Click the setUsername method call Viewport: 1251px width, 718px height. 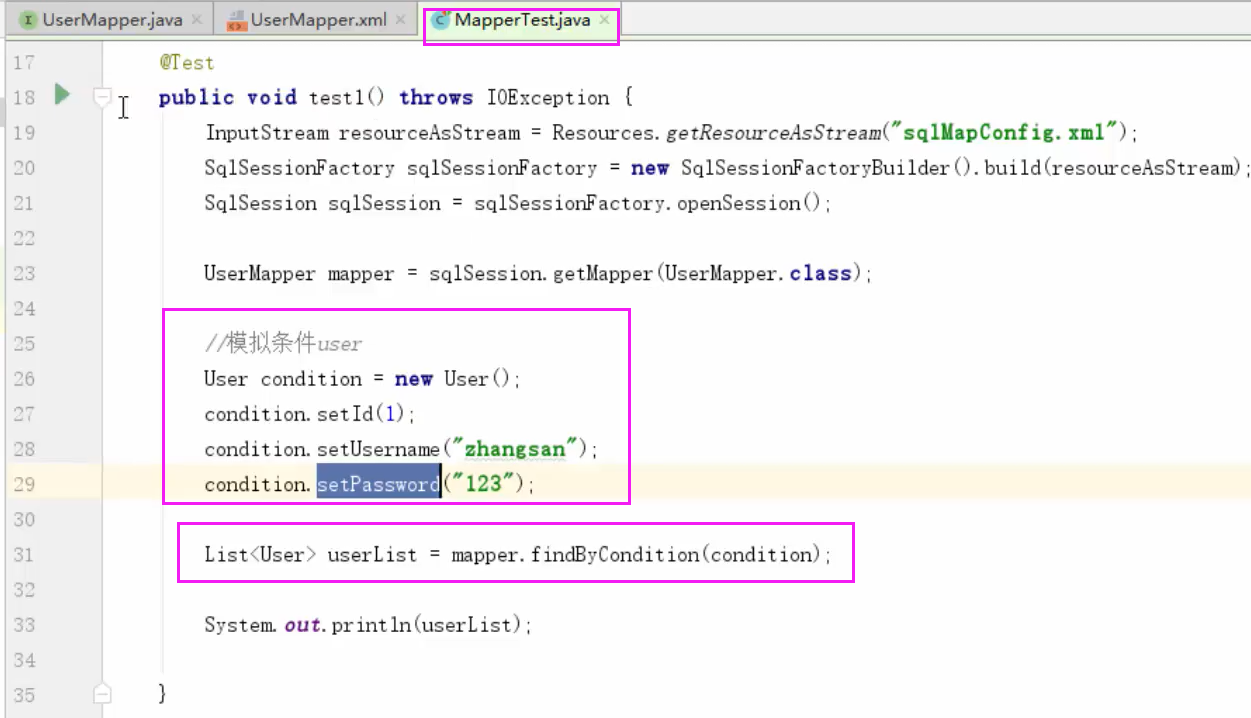(x=378, y=449)
